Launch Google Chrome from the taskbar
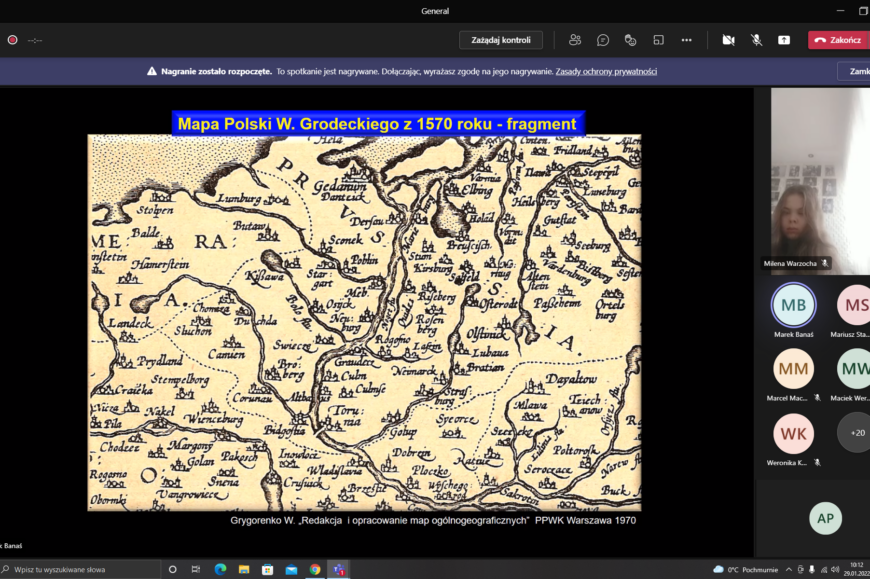Screen dimensions: 870x579 [x=315, y=570]
